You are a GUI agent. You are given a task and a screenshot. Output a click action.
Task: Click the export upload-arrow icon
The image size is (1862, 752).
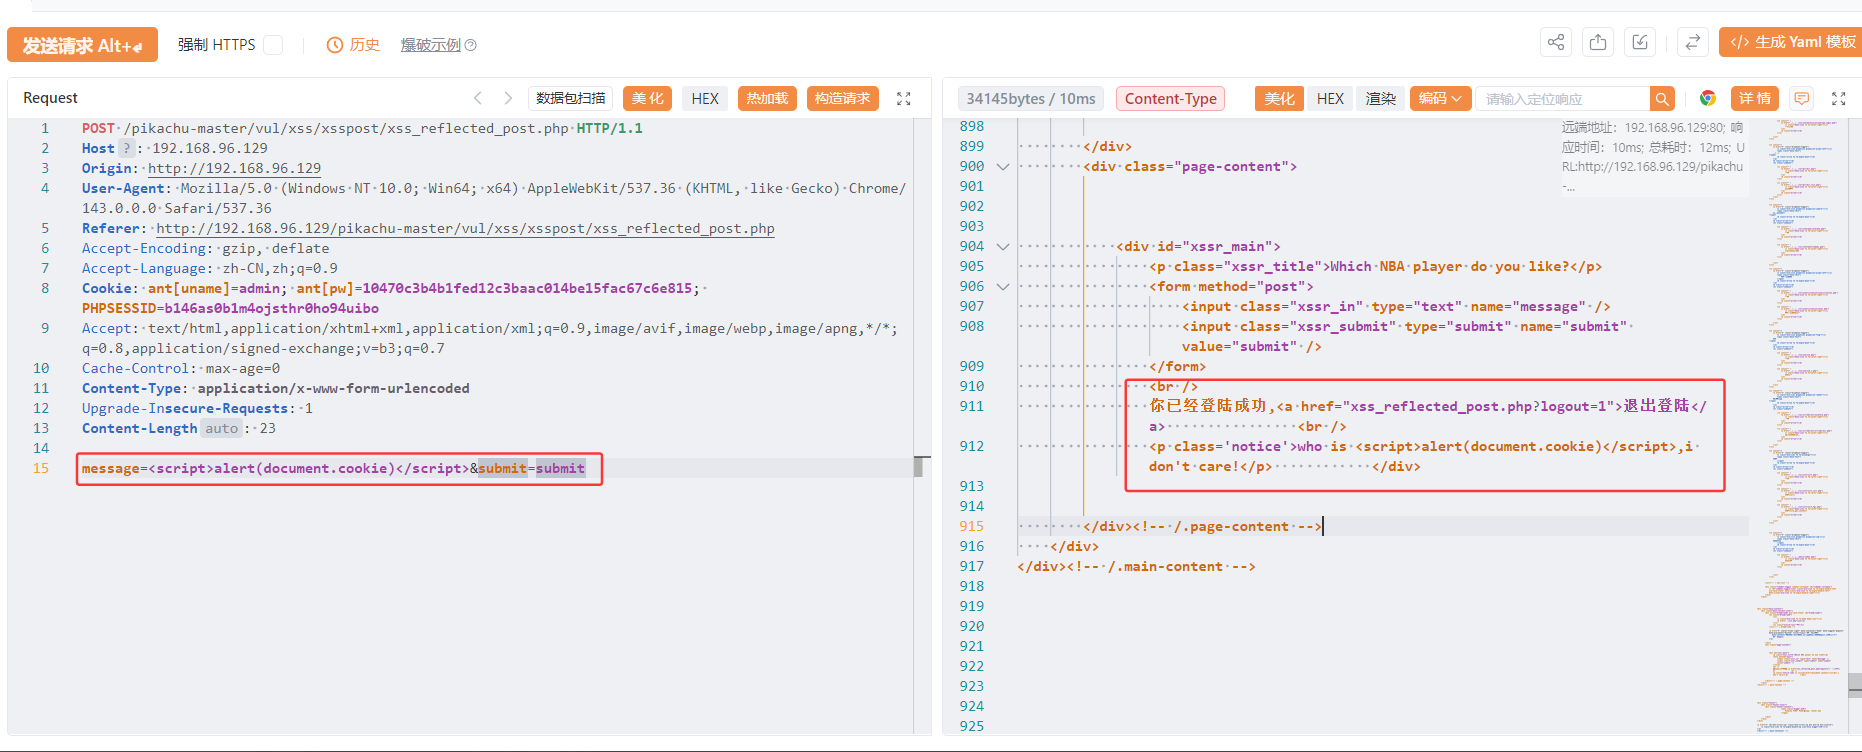pyautogui.click(x=1598, y=42)
